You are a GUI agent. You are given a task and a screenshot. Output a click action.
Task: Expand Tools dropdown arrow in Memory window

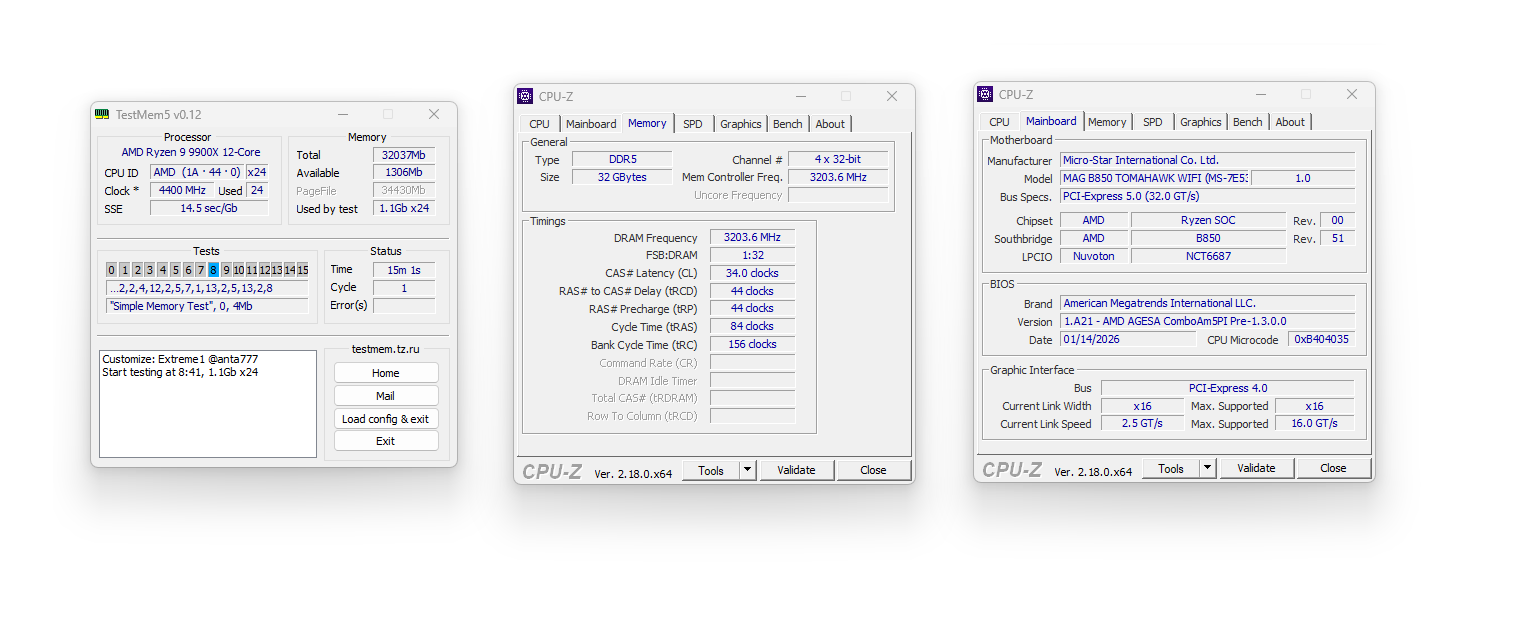coord(747,470)
